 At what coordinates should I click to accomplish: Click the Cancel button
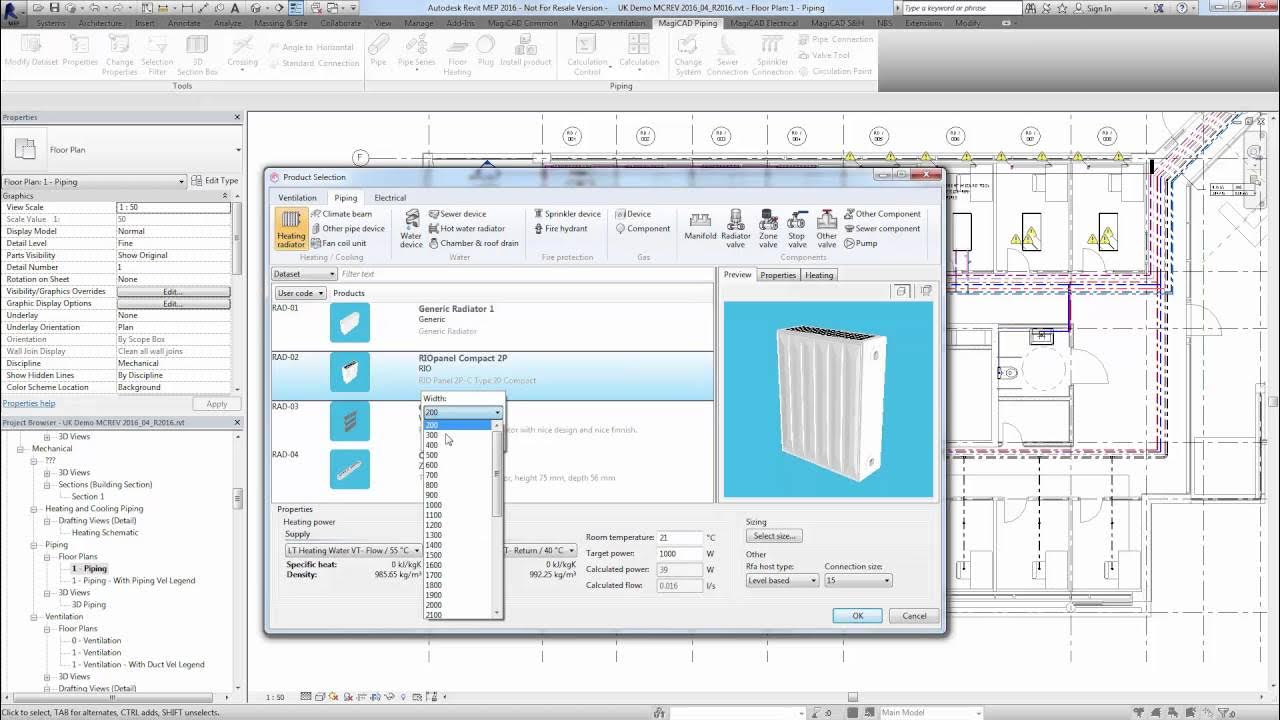915,616
